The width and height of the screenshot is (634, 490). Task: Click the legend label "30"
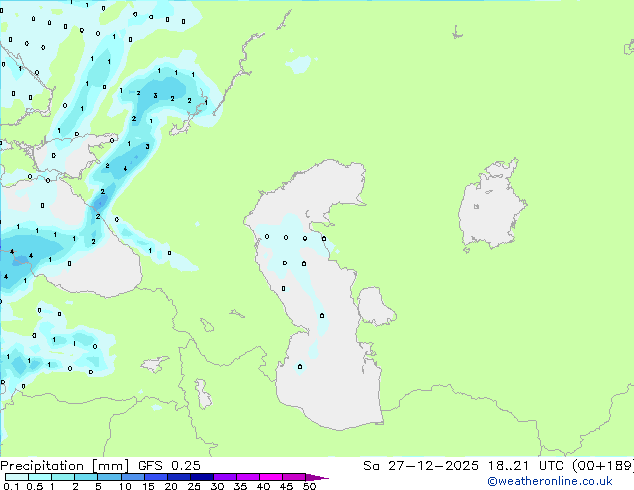[217, 486]
